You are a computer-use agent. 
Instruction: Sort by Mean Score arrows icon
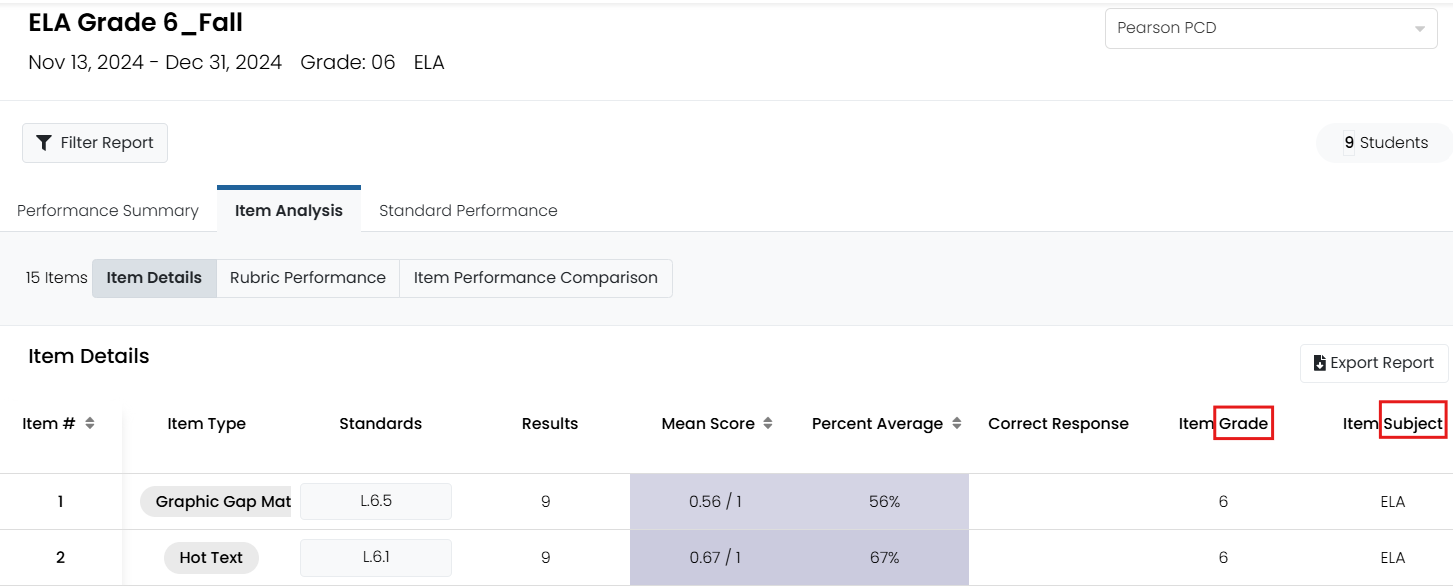point(768,423)
